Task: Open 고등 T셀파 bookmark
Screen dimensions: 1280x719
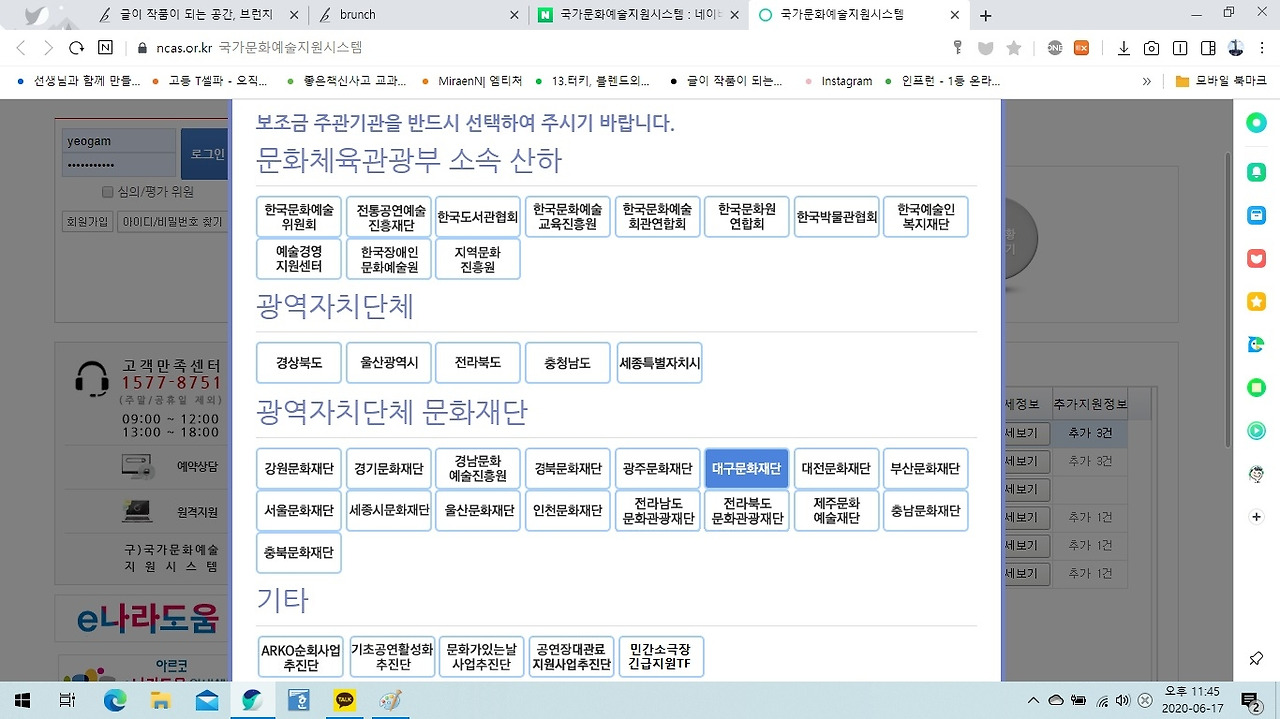Action: pyautogui.click(x=211, y=81)
